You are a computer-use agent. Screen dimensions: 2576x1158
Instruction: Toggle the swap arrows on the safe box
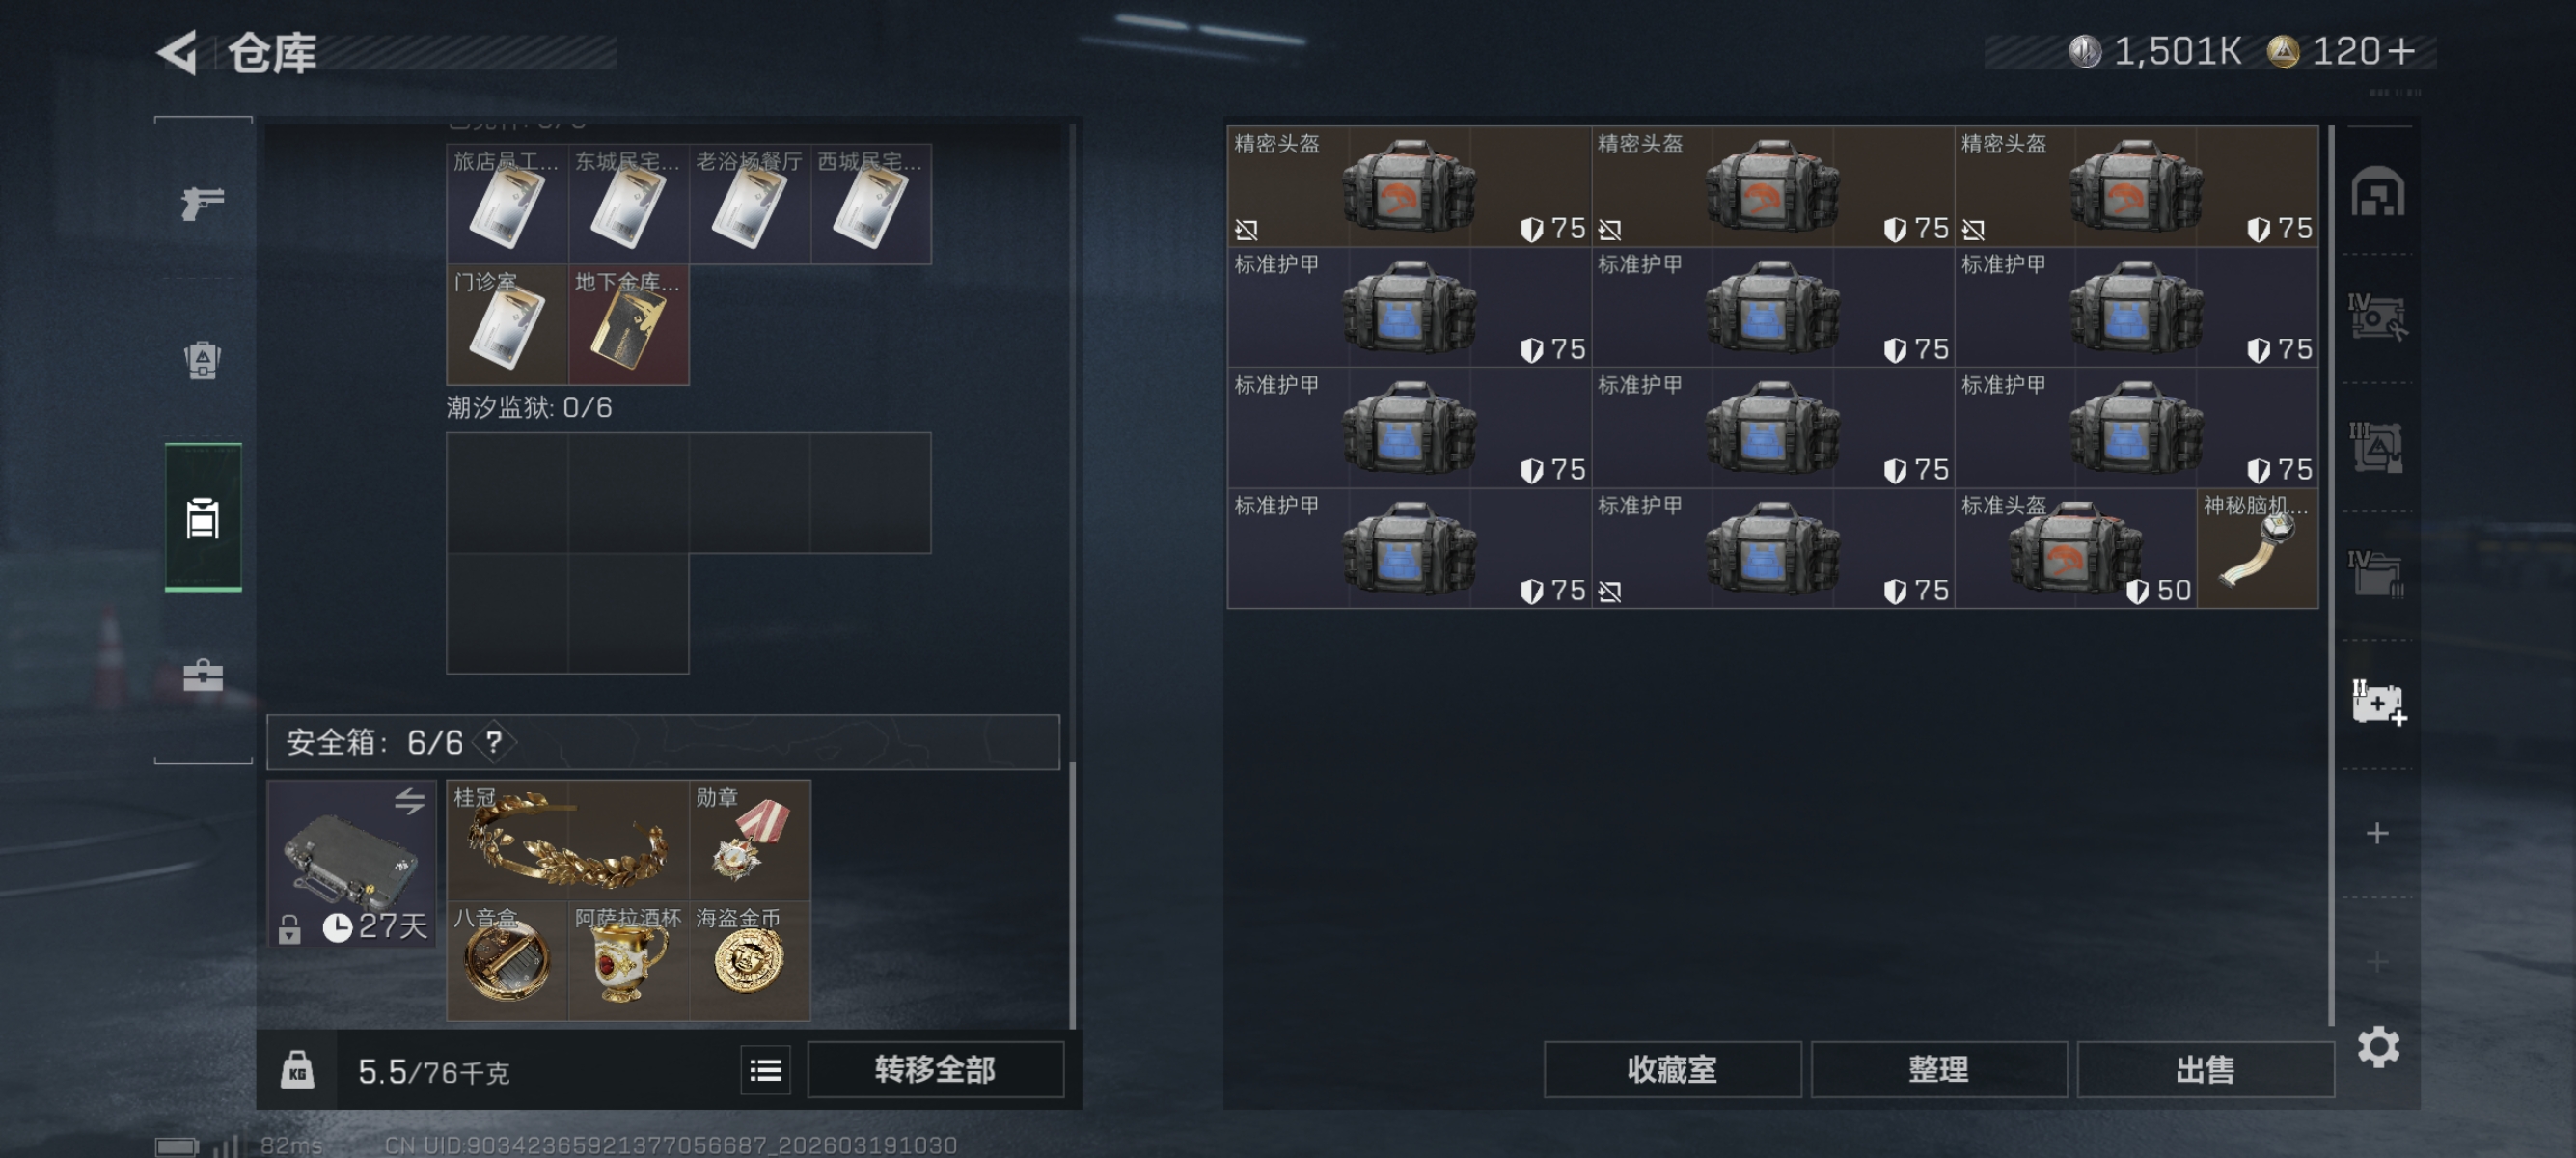(x=409, y=801)
